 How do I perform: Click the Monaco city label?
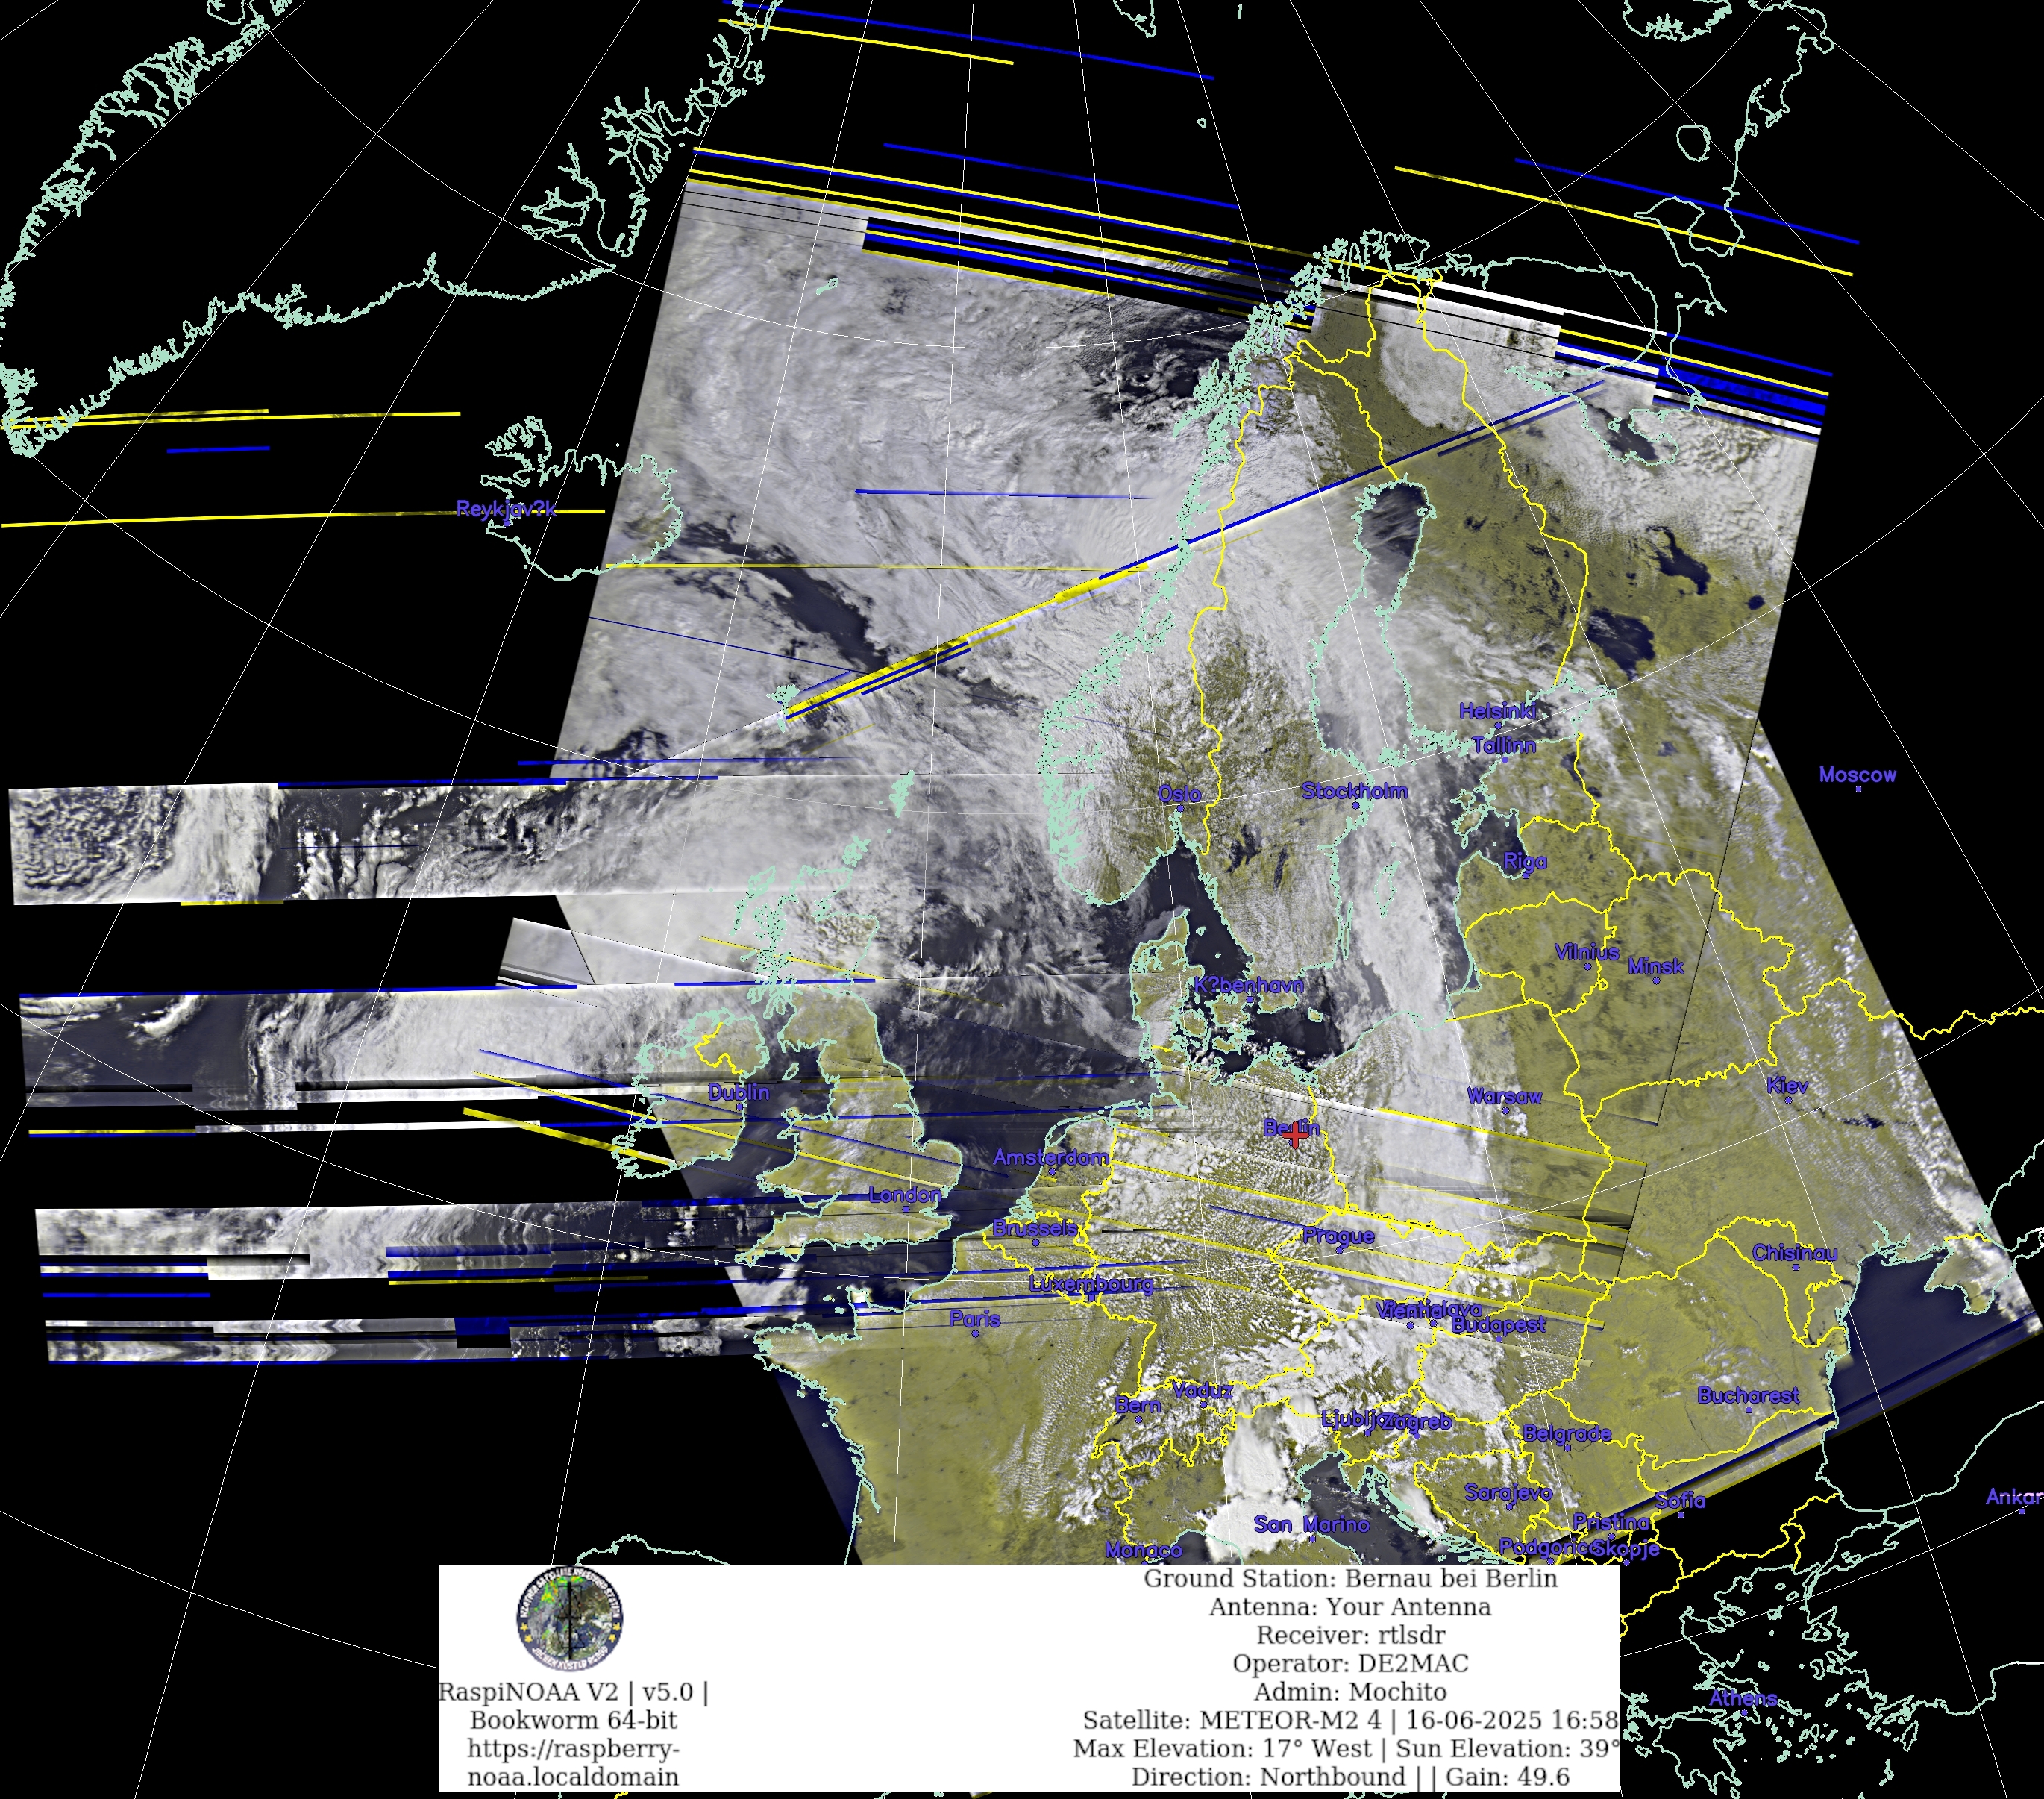coord(1144,1550)
